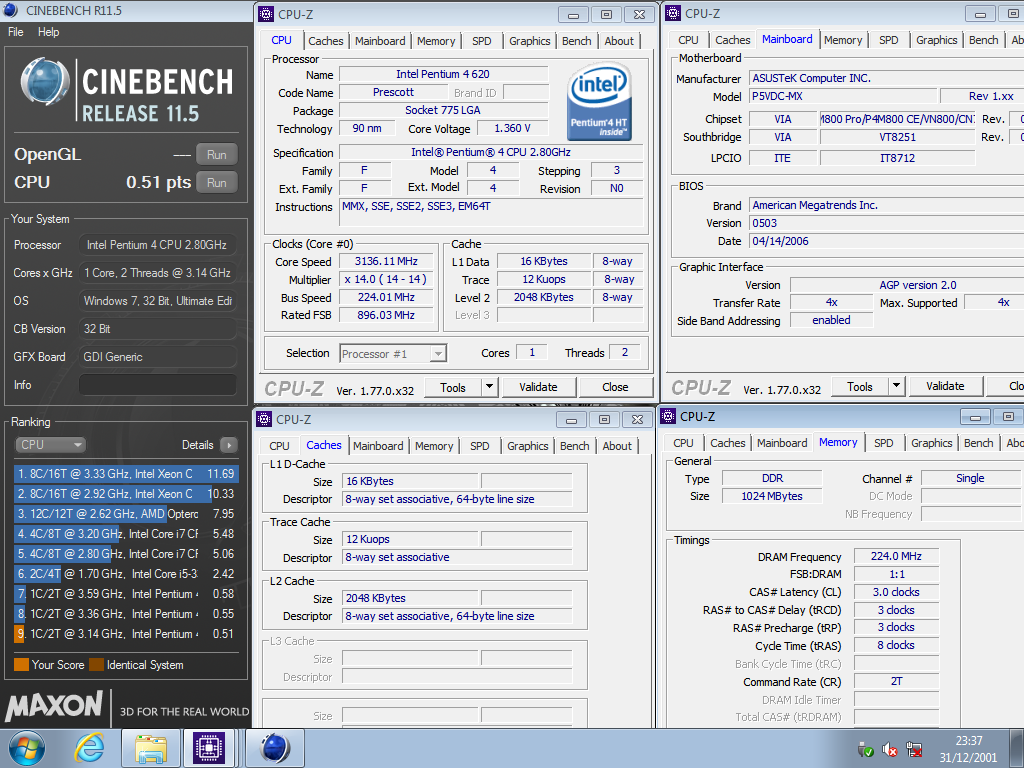The height and width of the screenshot is (768, 1024).
Task: Click Close in the CPU window
Action: coord(615,387)
